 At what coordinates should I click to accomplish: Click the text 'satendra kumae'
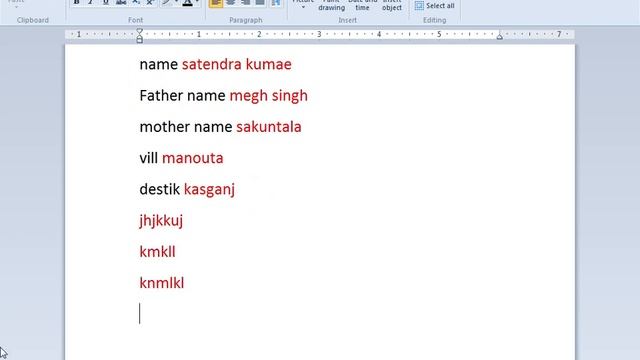point(237,64)
